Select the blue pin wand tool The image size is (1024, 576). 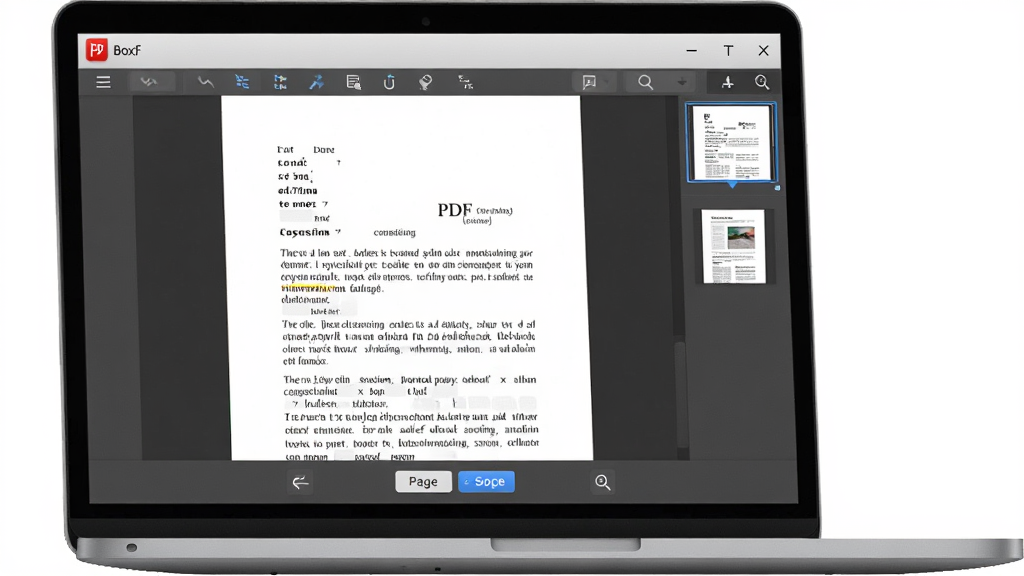[317, 82]
